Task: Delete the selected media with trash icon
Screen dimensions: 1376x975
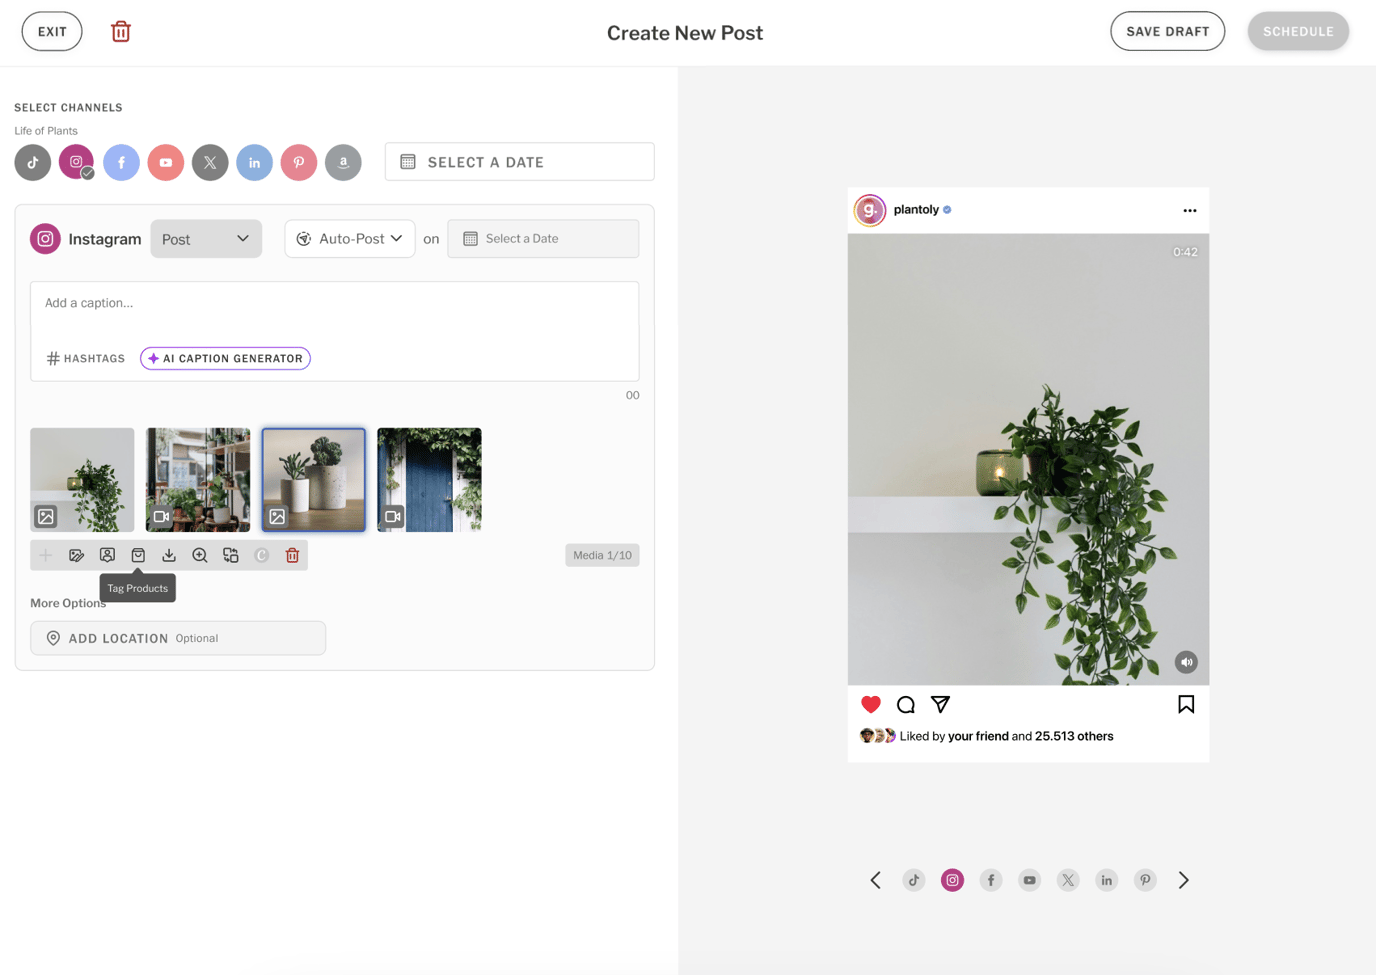Action: point(292,555)
